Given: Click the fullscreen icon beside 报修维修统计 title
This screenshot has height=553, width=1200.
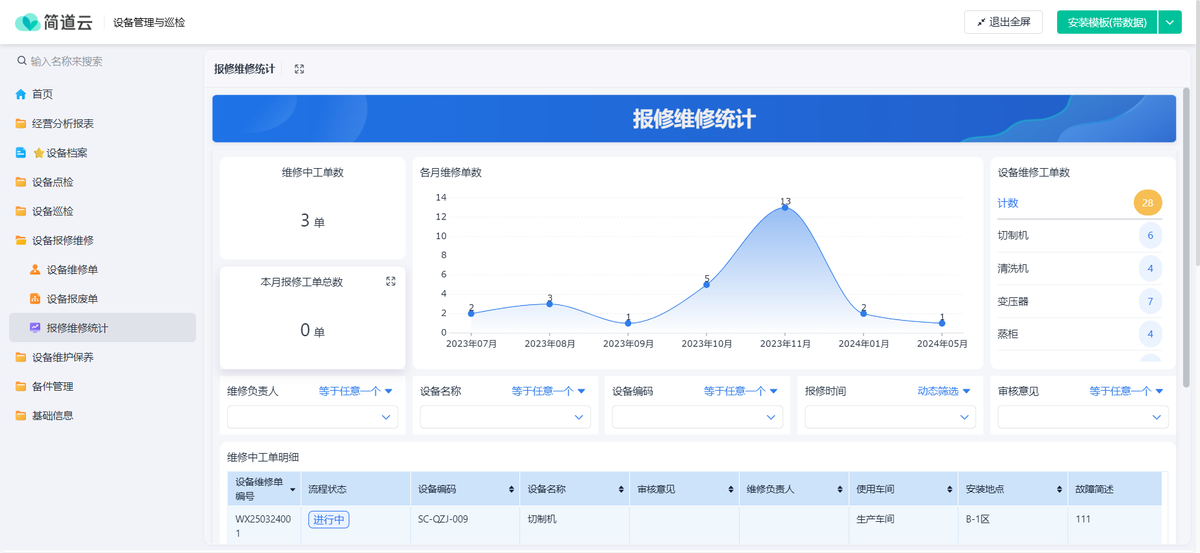Looking at the screenshot, I should pos(299,69).
